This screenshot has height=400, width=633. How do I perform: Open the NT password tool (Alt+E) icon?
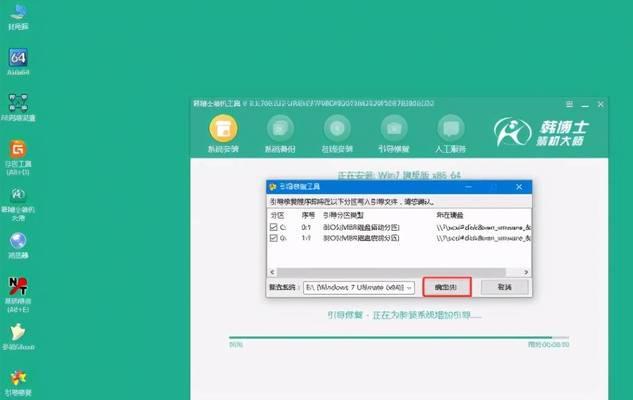[x=18, y=295]
